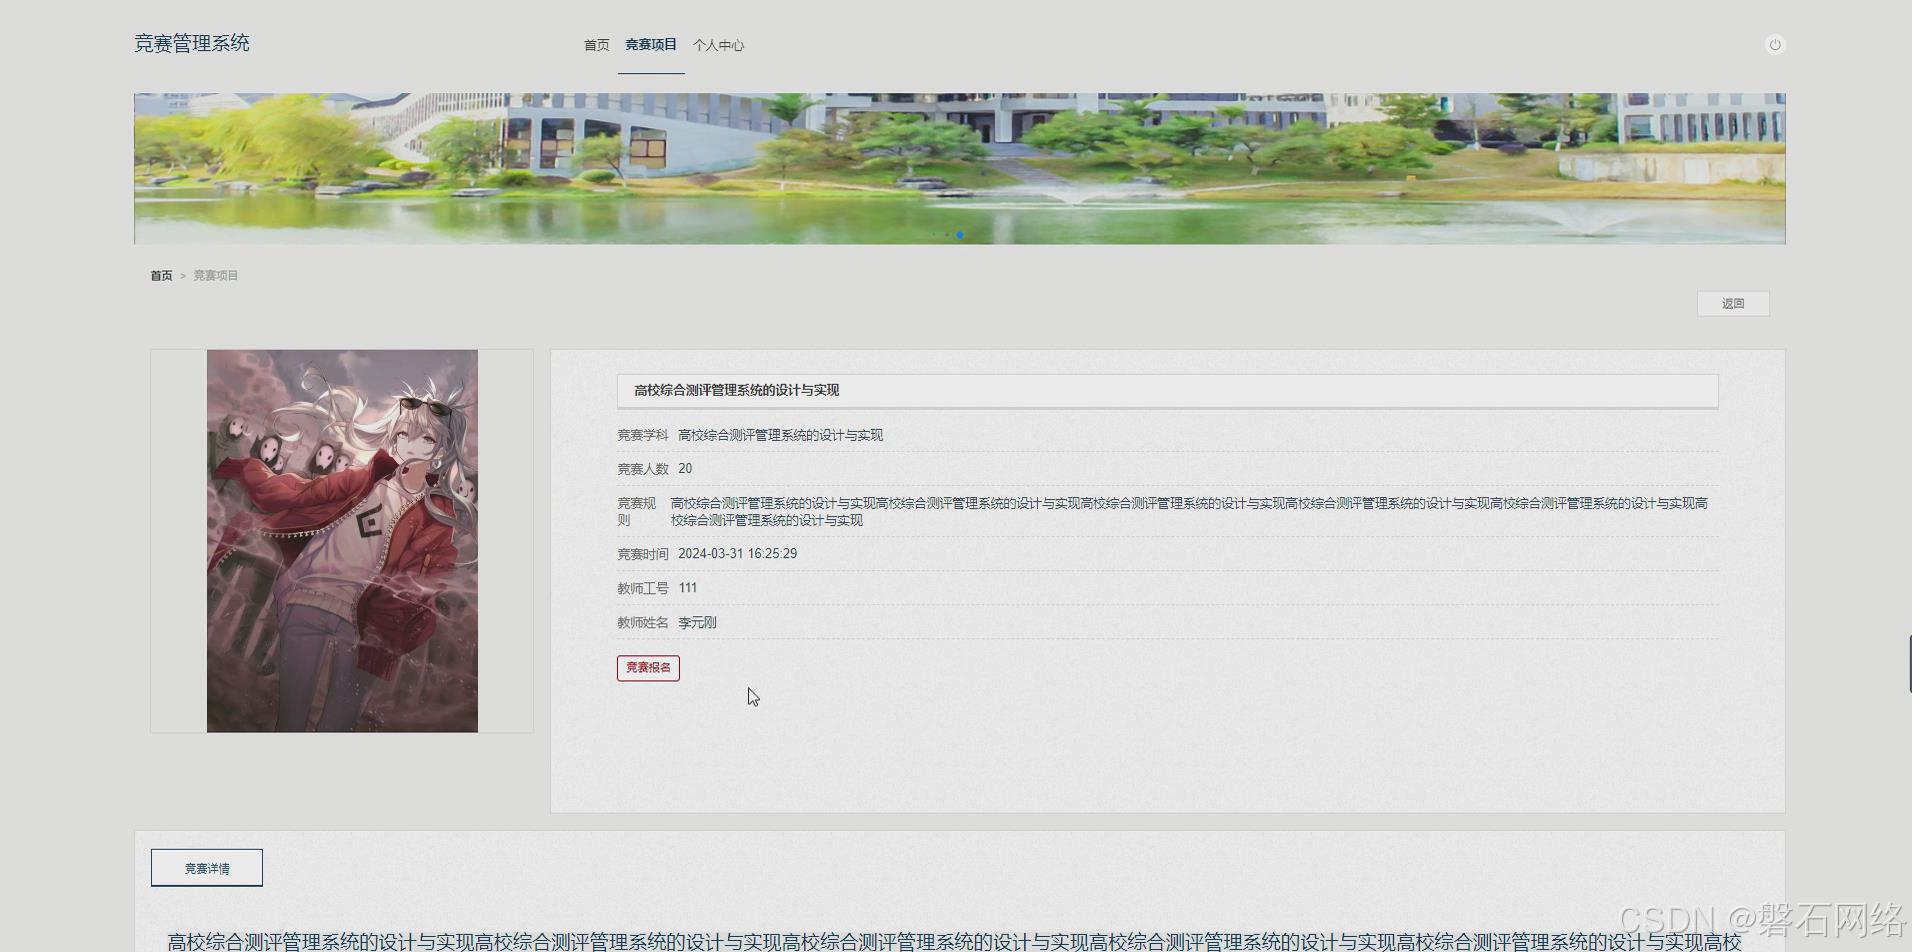Click the 返回 back button
This screenshot has width=1912, height=952.
(x=1733, y=303)
